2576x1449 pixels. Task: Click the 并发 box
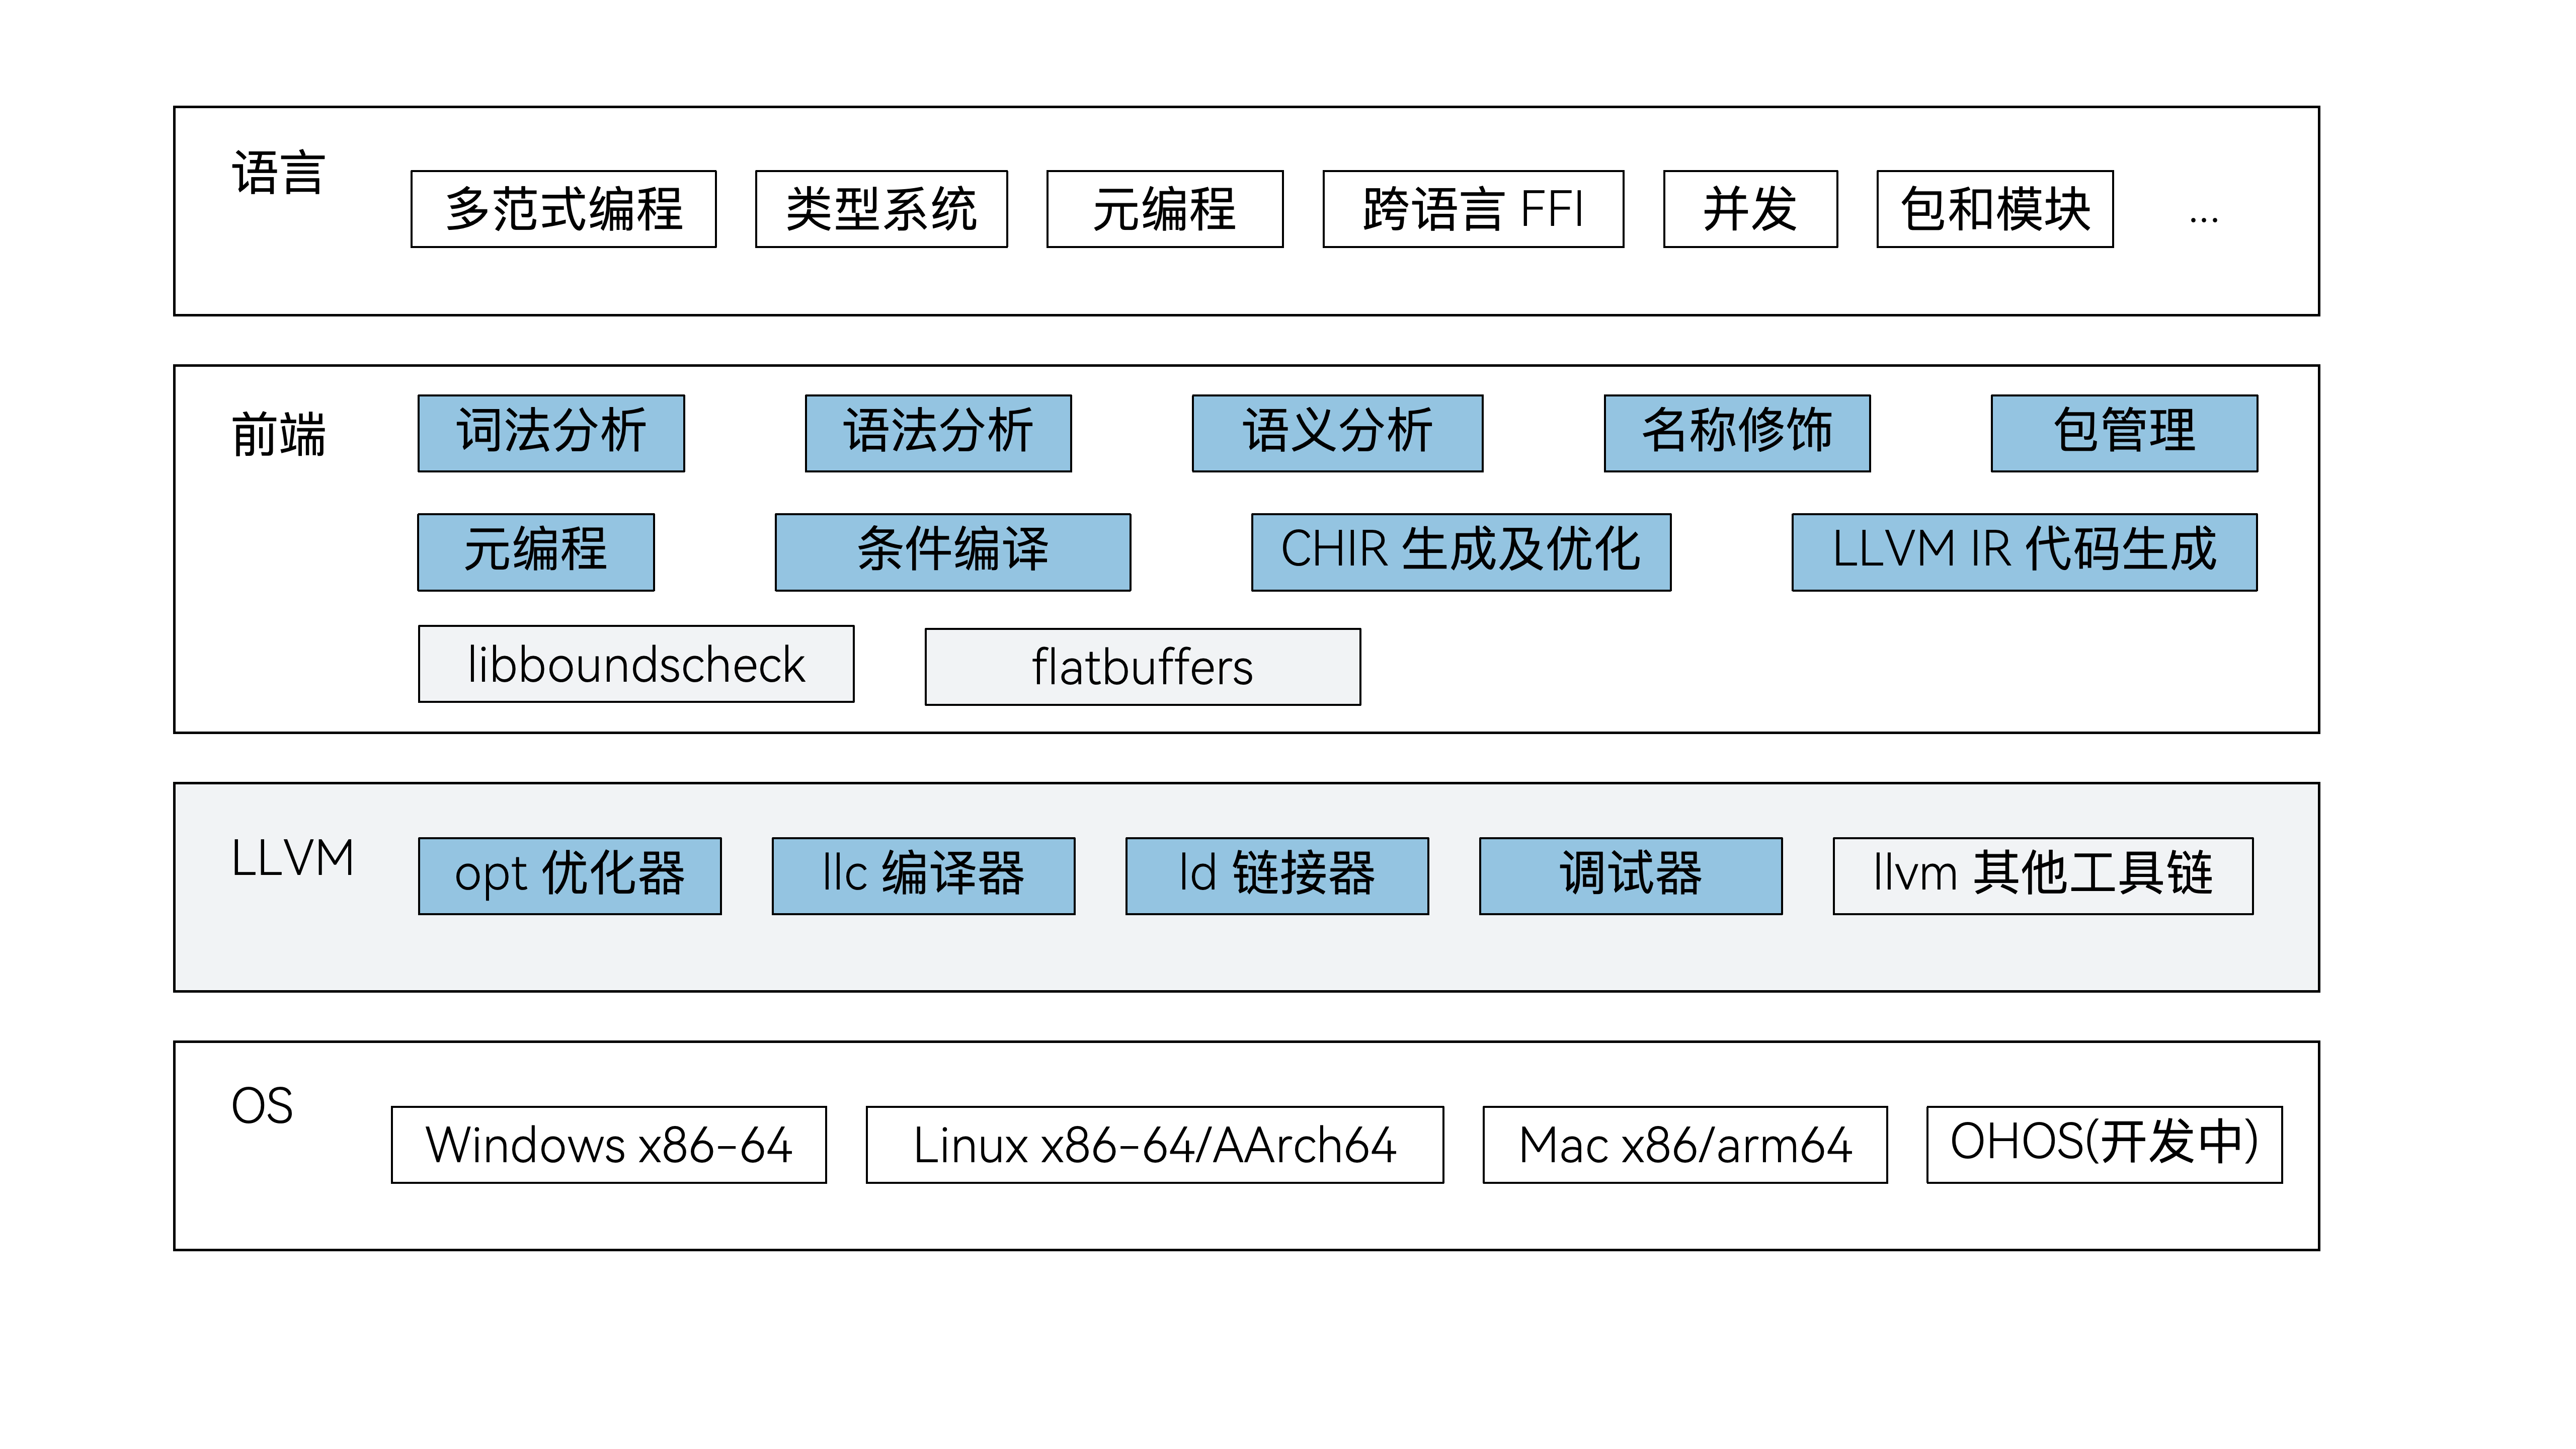coord(1750,209)
